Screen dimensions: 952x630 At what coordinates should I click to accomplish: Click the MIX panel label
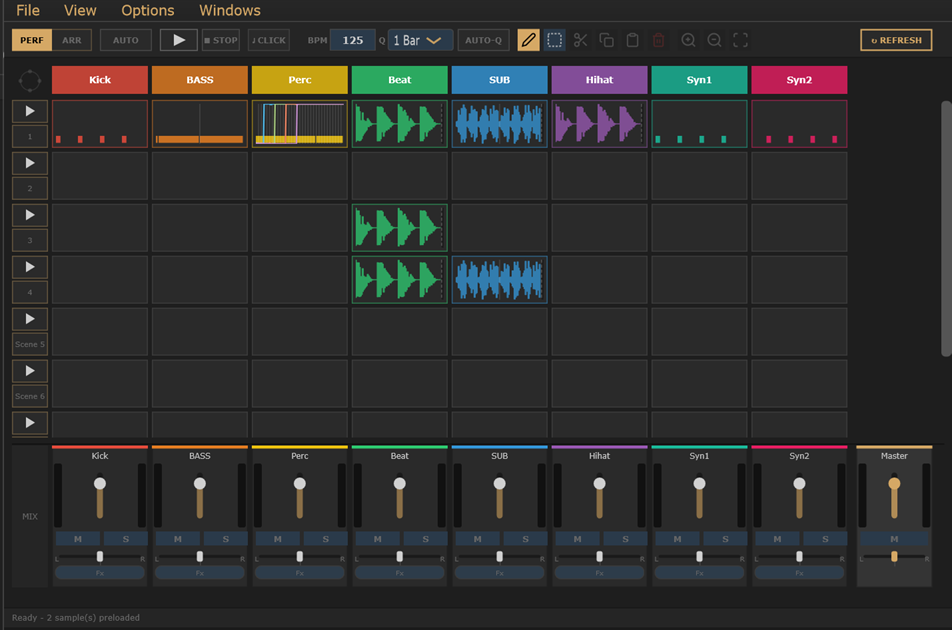point(30,517)
